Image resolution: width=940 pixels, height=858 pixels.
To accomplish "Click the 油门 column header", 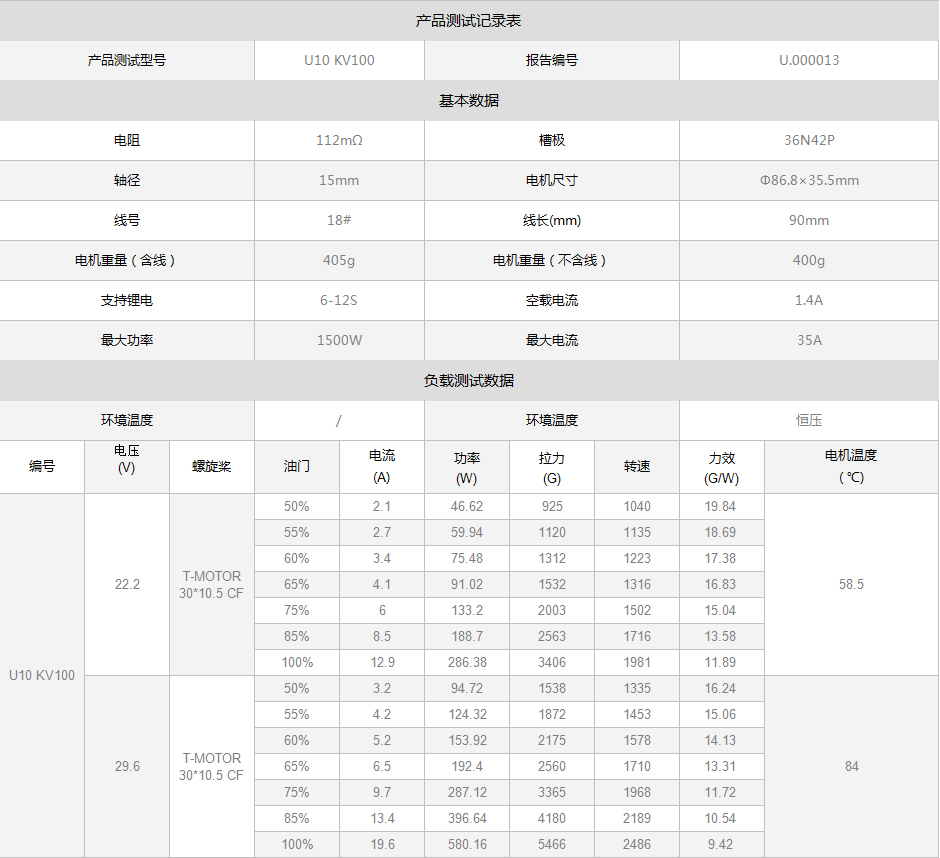I will tap(297, 467).
